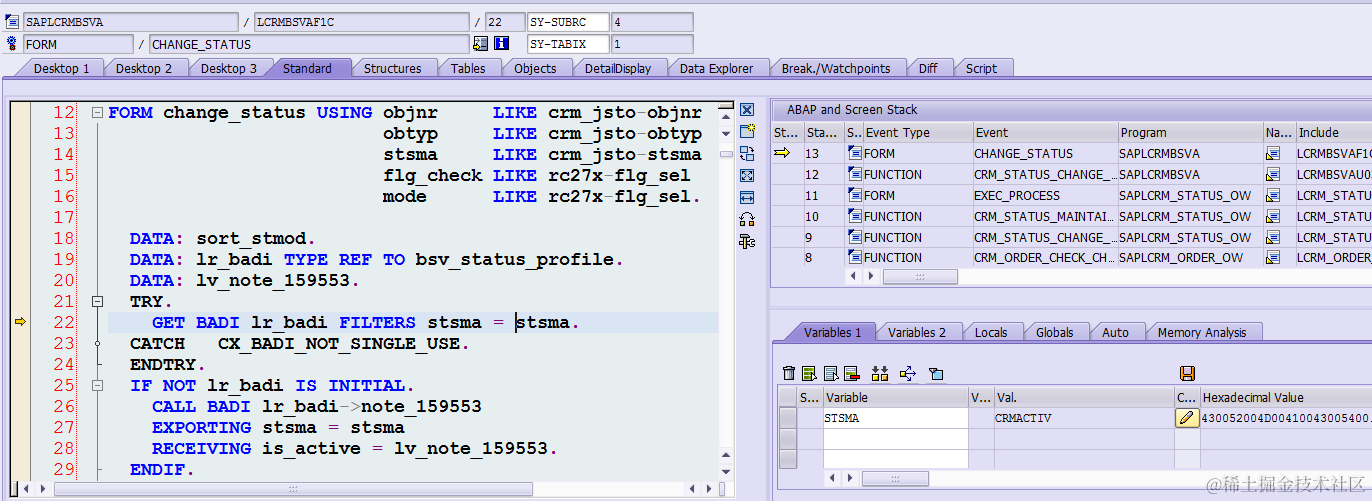The image size is (1372, 501).
Task: Click the gear icon beside the FORM field
Action: tap(12, 44)
